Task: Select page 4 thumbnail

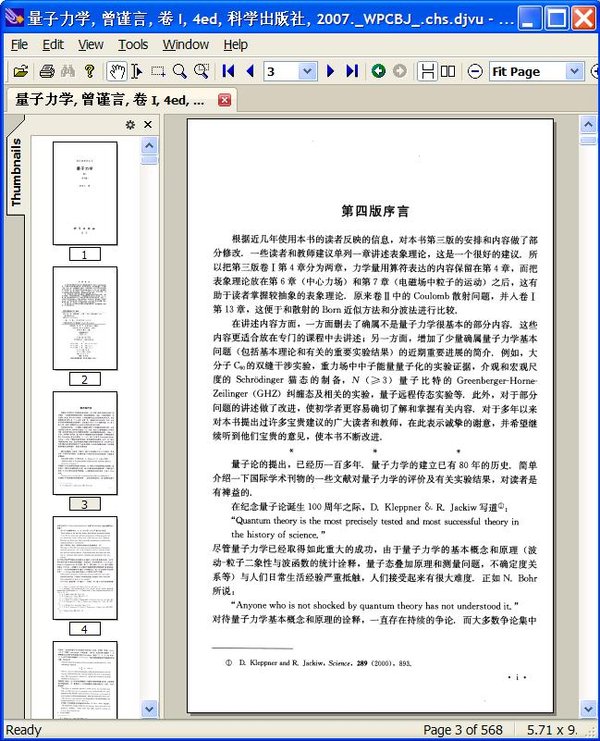Action: point(85,568)
